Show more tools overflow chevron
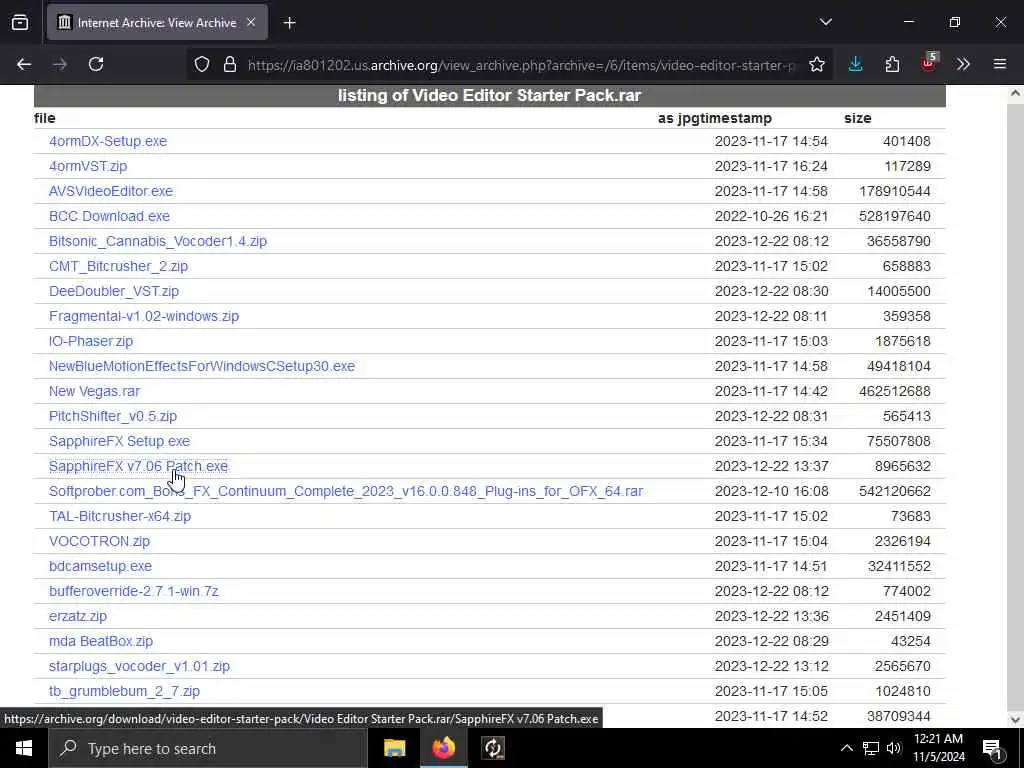The image size is (1024, 768). pos(963,64)
